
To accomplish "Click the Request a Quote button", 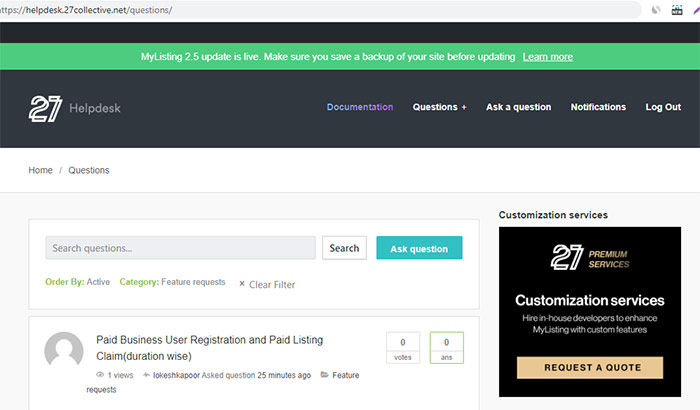I will pos(590,368).
